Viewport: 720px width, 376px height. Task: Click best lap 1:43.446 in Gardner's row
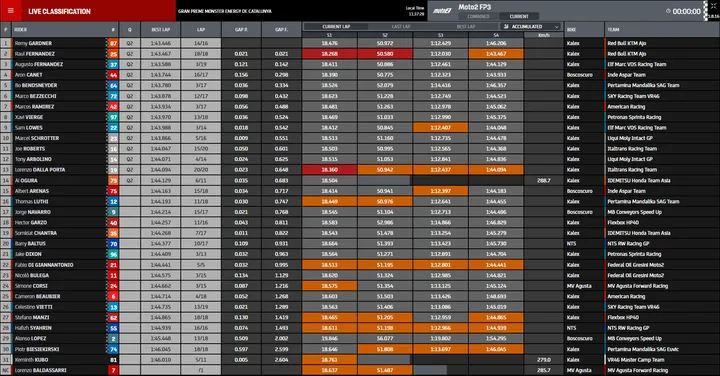[161, 43]
